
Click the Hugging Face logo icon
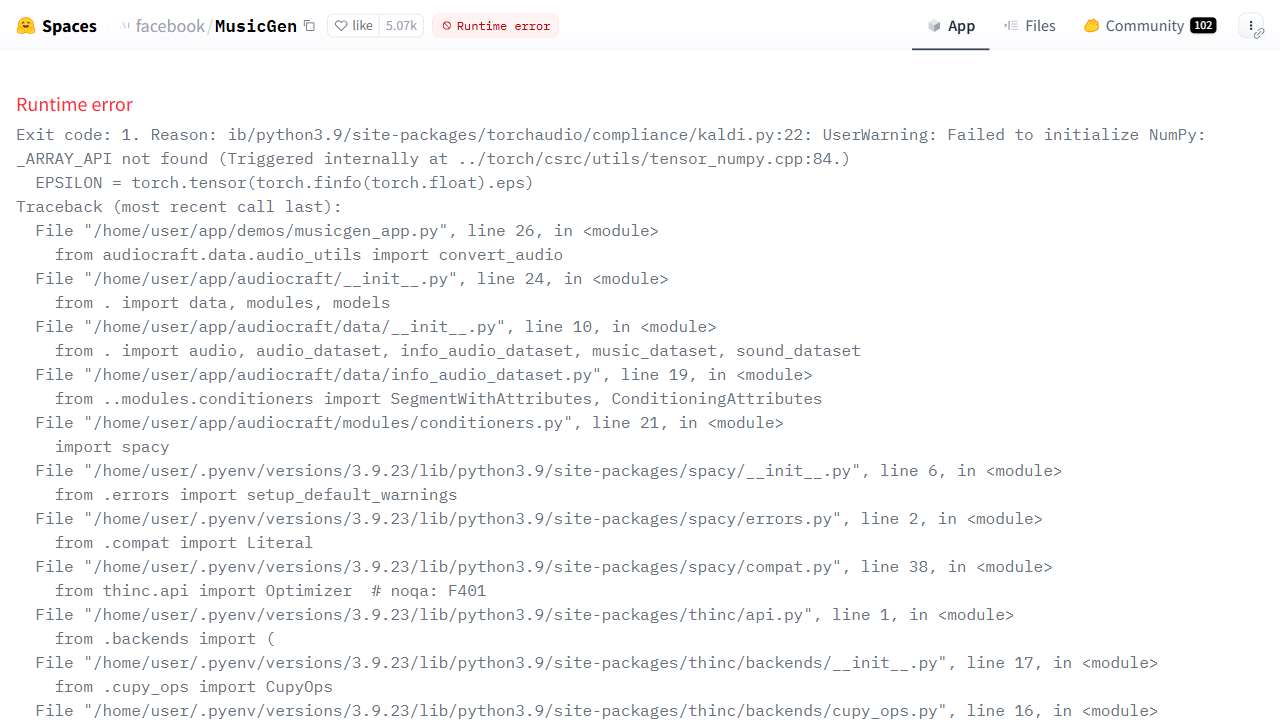click(26, 26)
